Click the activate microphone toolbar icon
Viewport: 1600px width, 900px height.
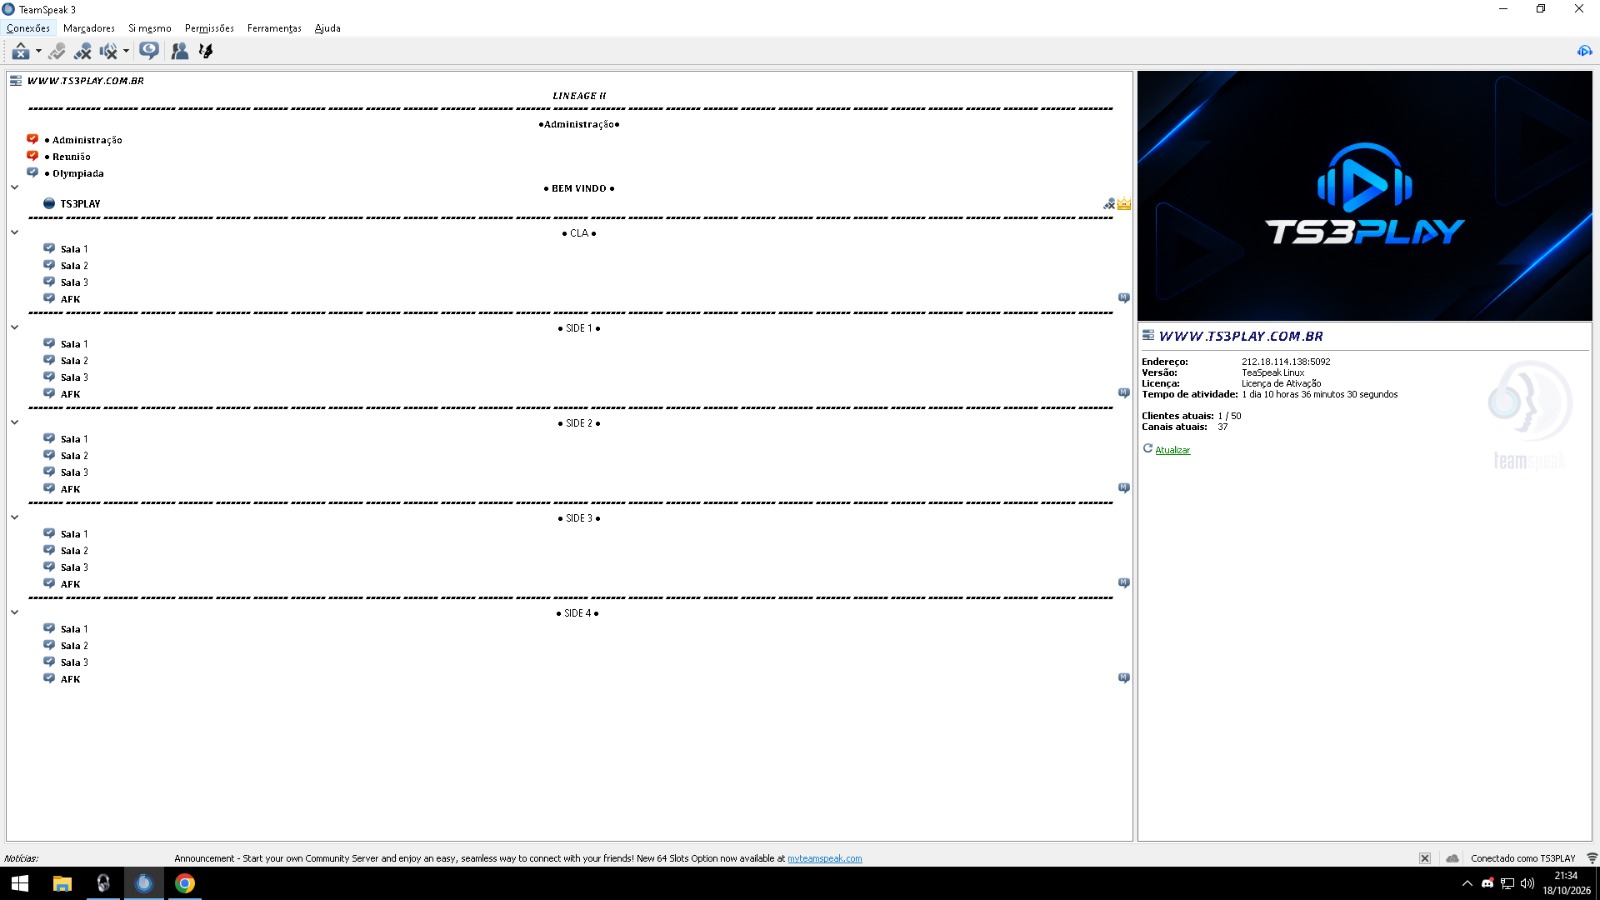point(57,51)
